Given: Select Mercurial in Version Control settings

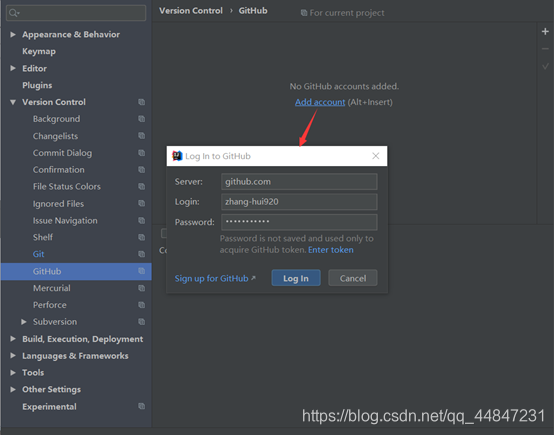Looking at the screenshot, I should (x=52, y=288).
